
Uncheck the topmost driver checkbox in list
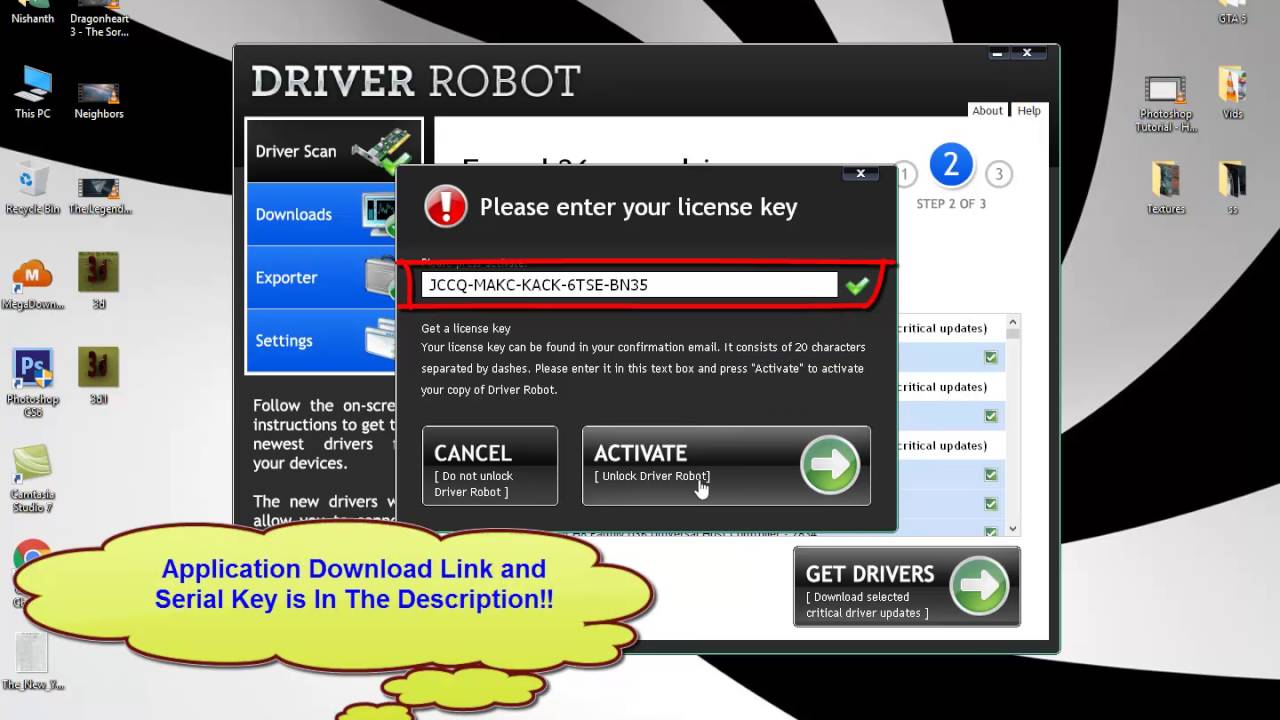[991, 357]
